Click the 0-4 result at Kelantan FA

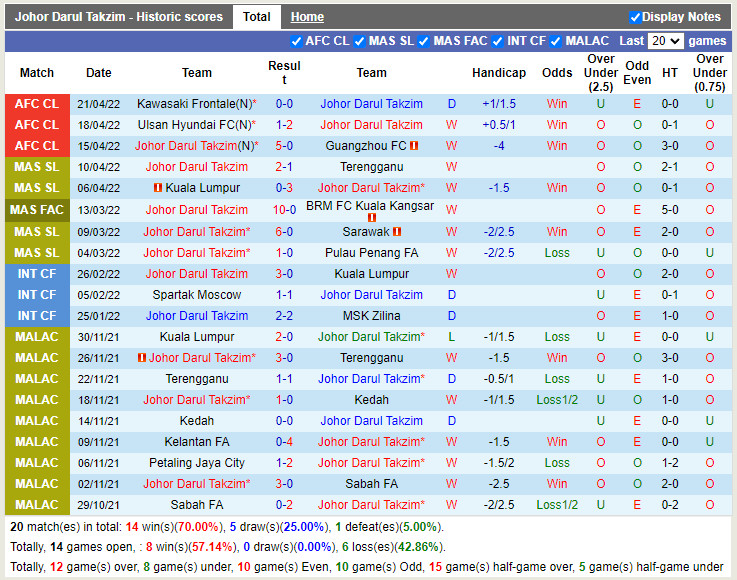click(284, 442)
